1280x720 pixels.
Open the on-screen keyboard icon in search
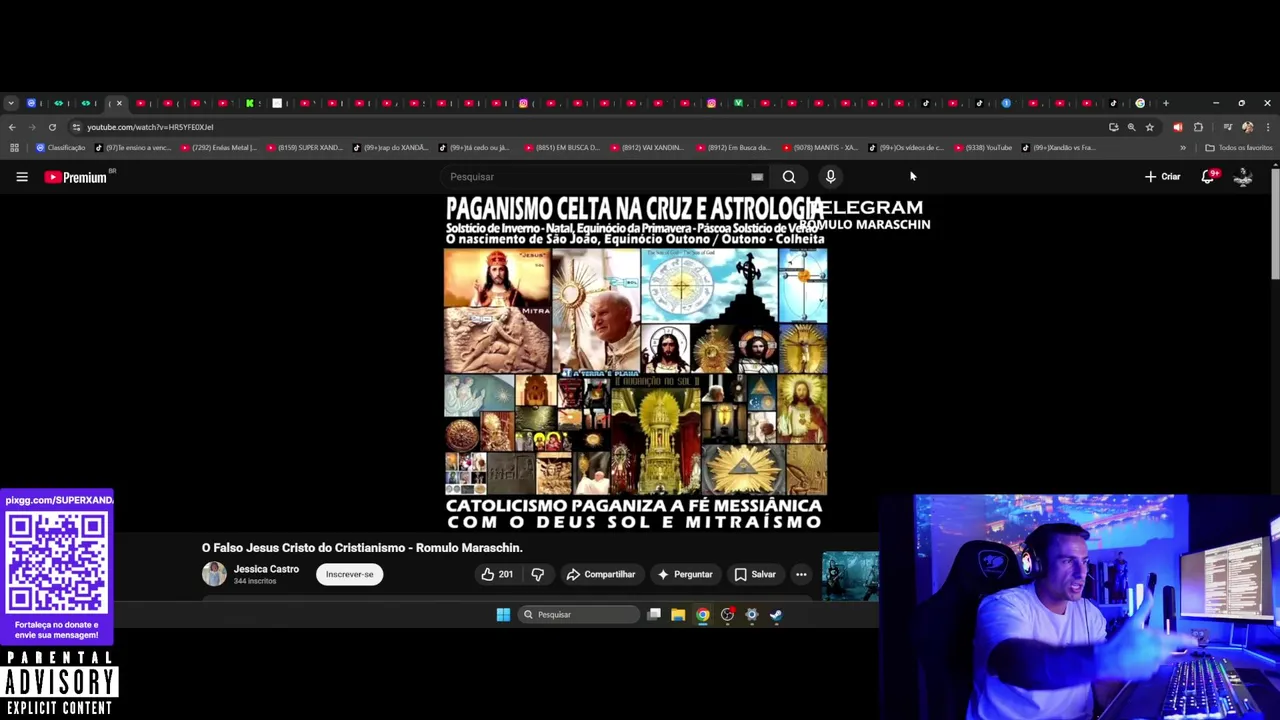[757, 177]
